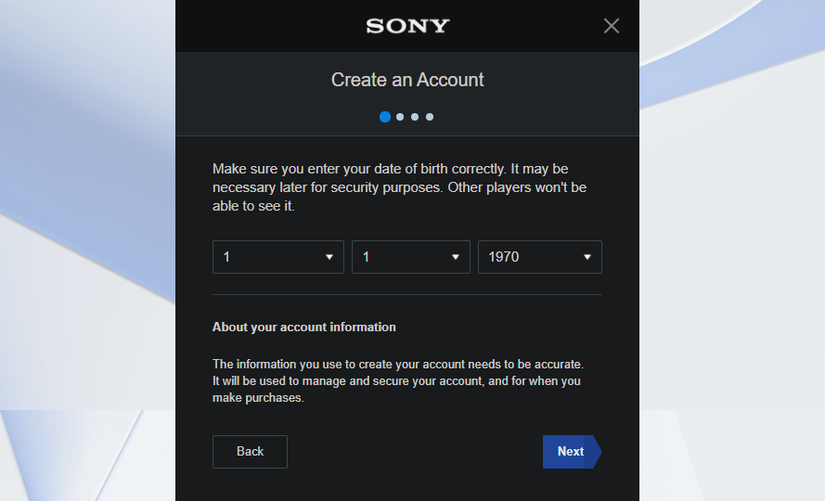825x501 pixels.
Task: Select the second progress step dot
Action: [x=400, y=117]
